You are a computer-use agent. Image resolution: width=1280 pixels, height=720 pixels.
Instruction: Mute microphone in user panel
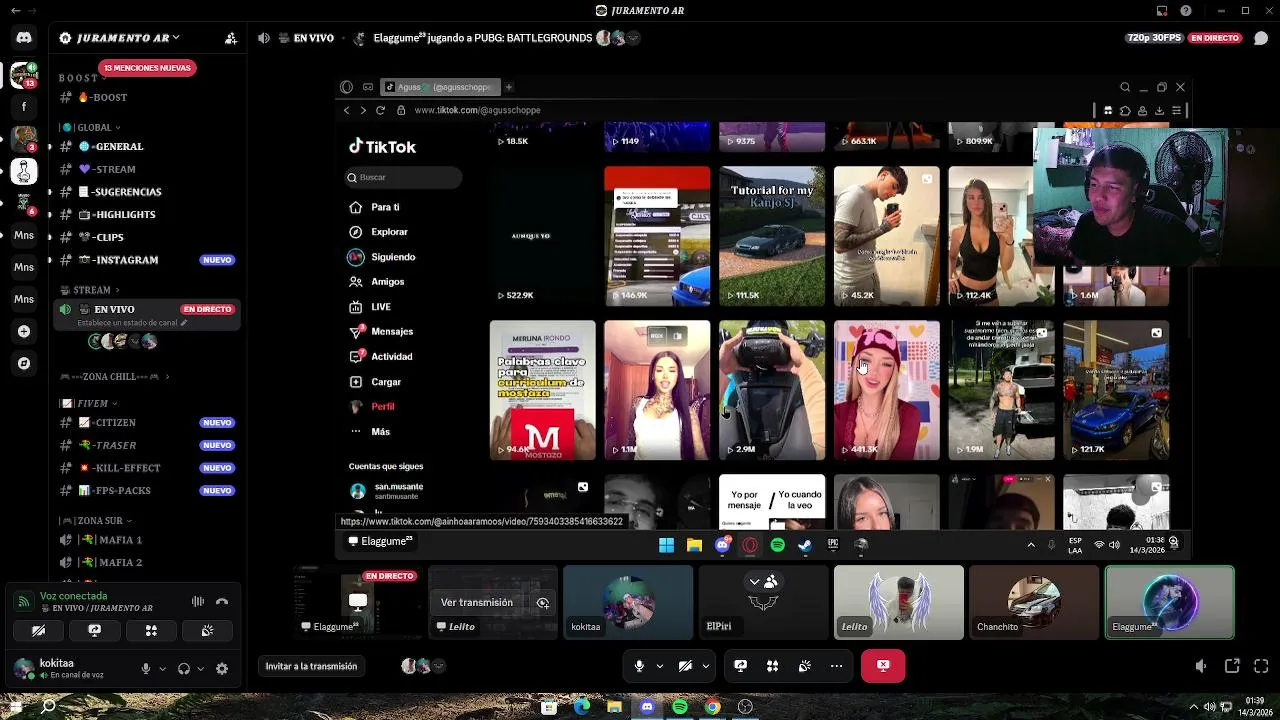click(x=146, y=668)
